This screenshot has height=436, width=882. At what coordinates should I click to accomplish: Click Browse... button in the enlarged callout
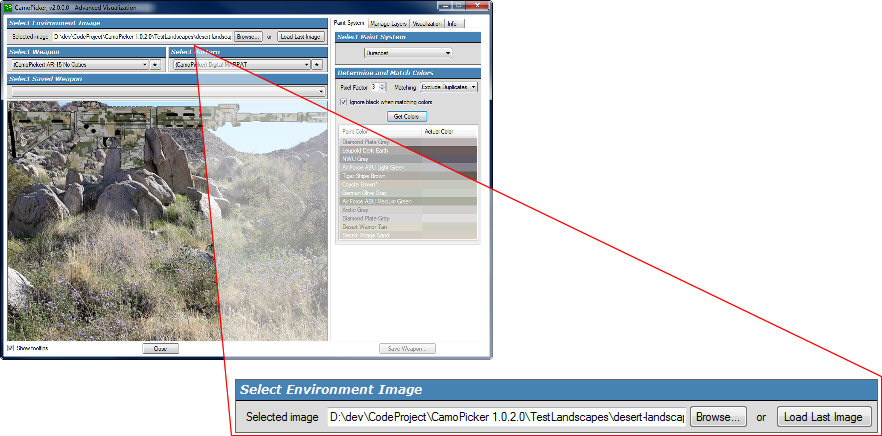click(x=718, y=417)
